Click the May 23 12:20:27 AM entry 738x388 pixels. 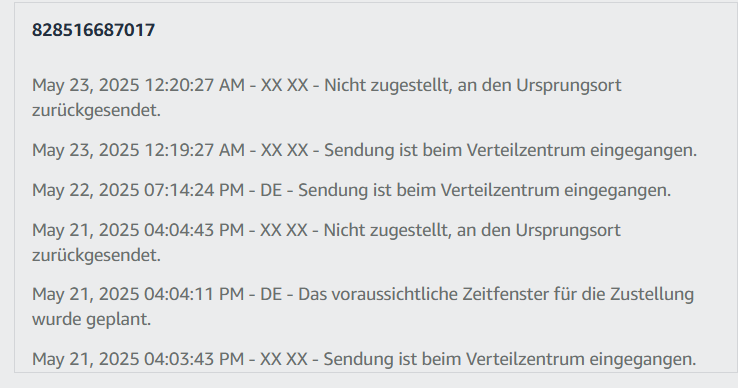327,97
